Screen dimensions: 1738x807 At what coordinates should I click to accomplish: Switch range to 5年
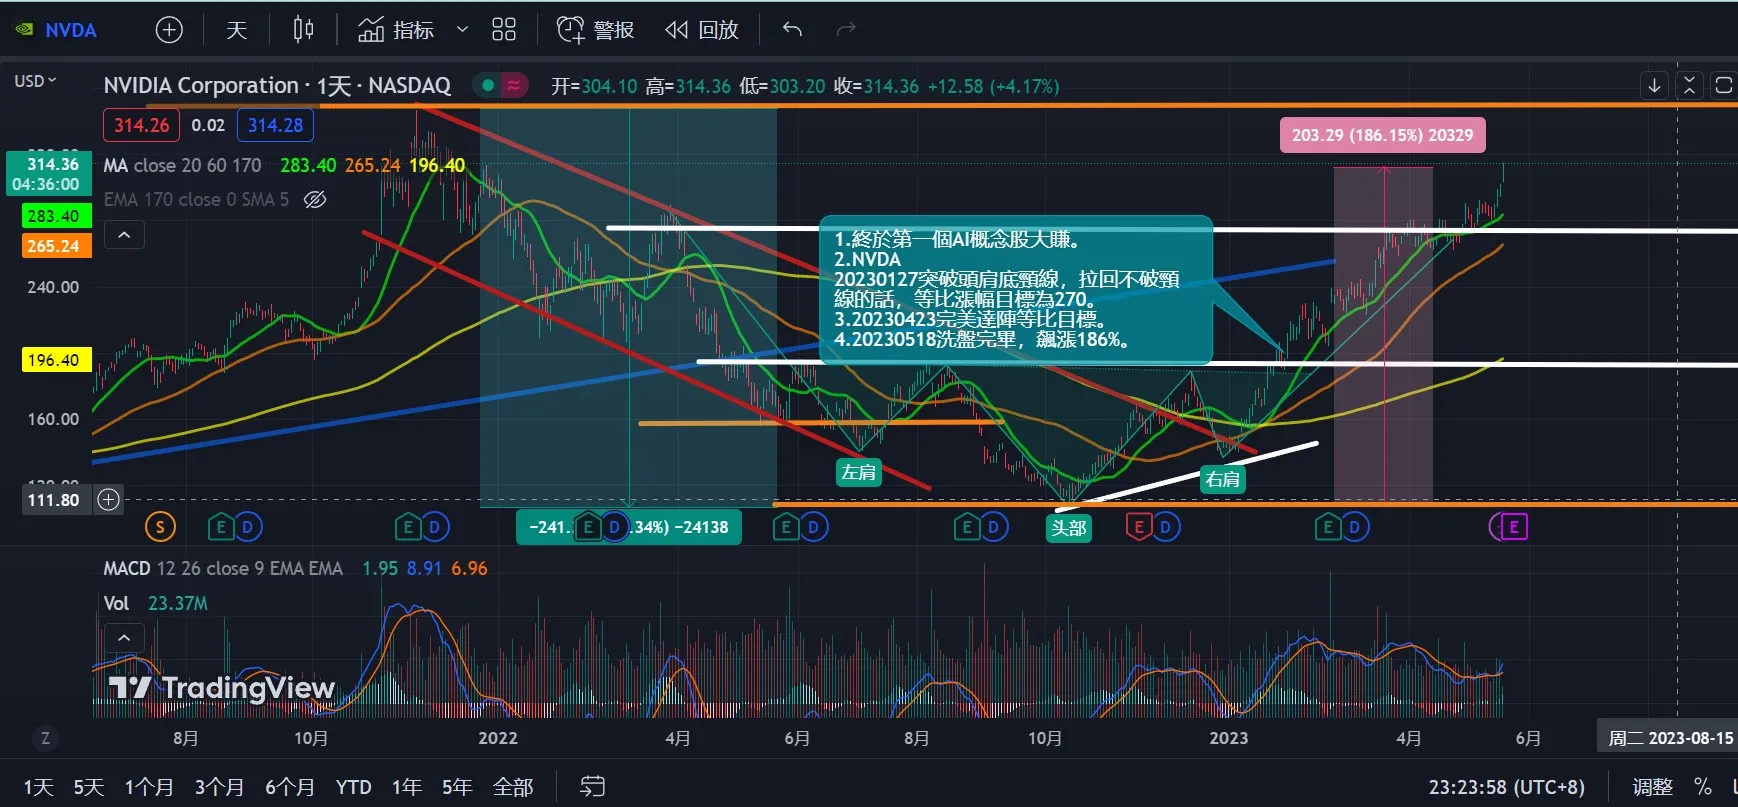(457, 787)
